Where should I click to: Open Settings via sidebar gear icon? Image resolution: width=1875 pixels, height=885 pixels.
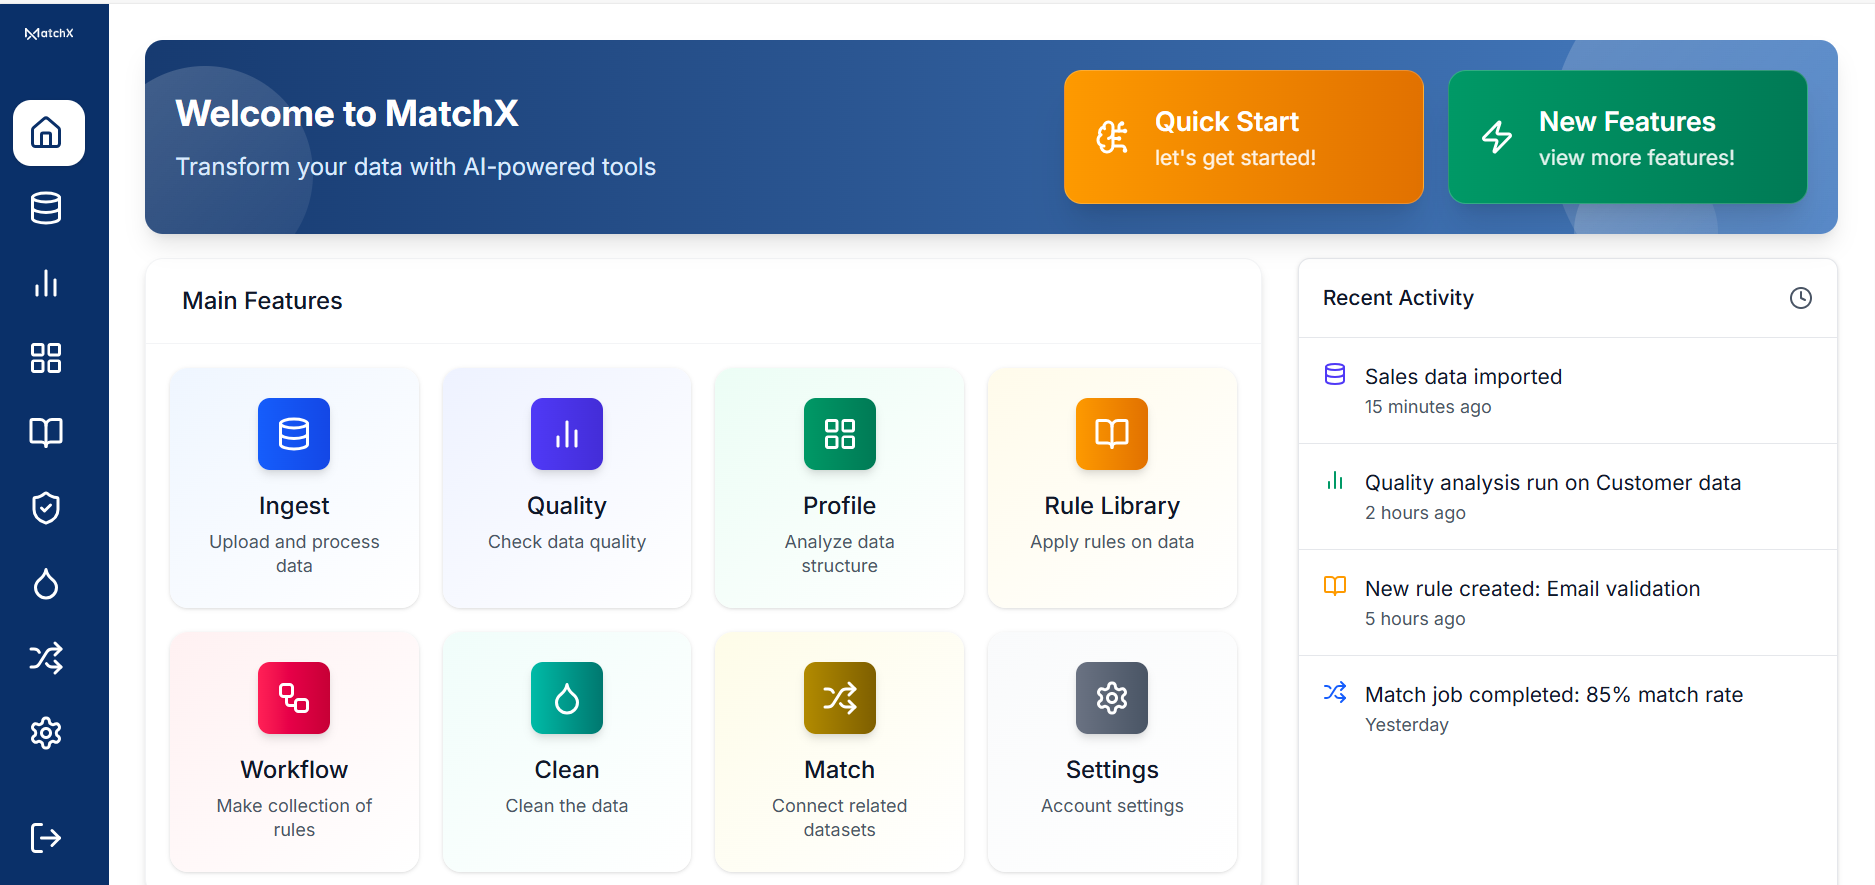tap(46, 733)
